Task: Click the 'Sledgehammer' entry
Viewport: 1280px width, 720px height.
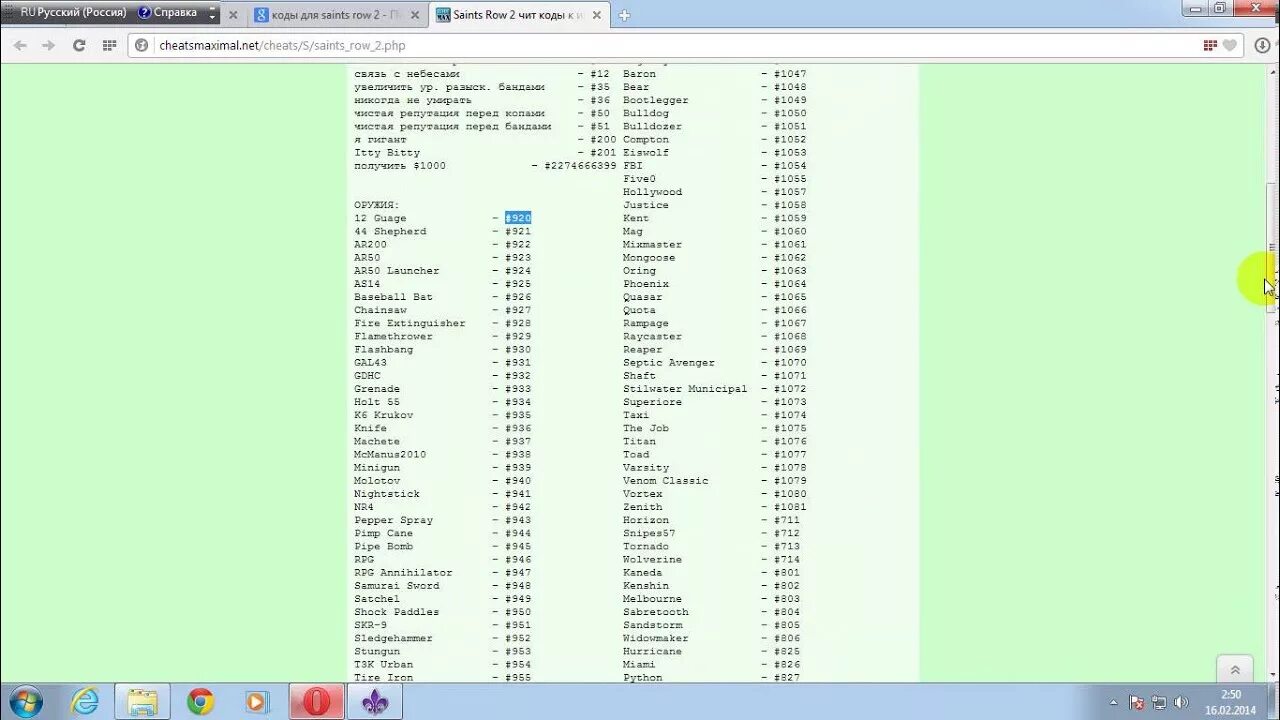Action: [x=393, y=638]
